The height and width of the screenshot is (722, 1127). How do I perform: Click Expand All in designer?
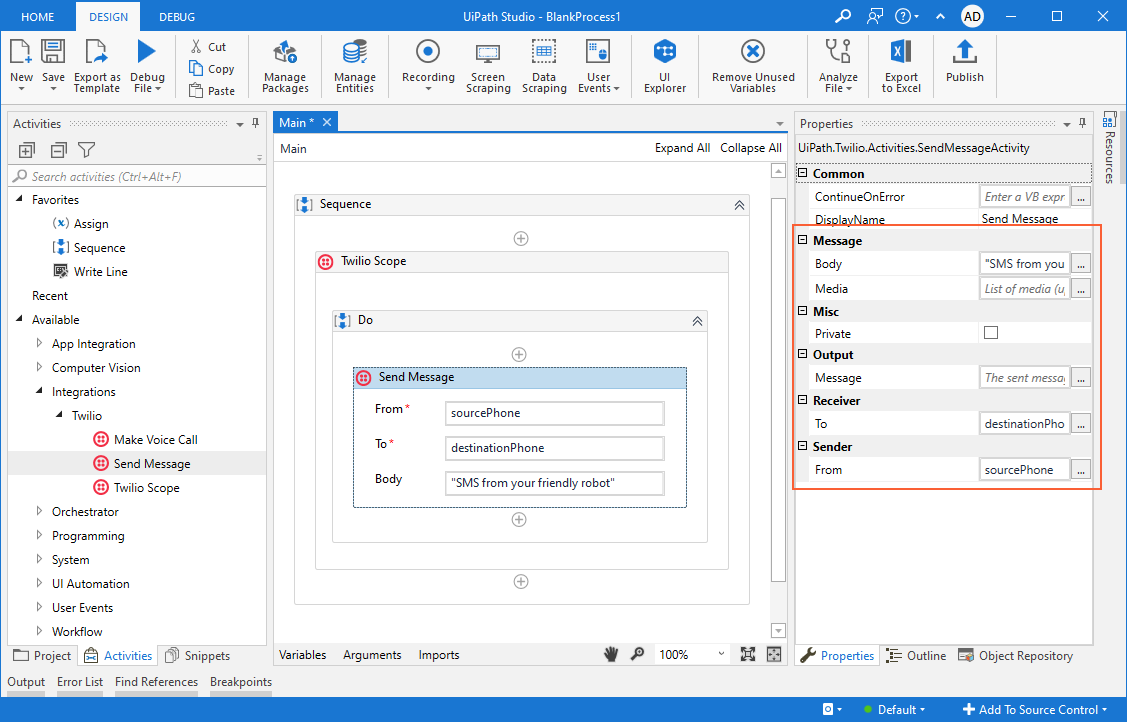[682, 148]
